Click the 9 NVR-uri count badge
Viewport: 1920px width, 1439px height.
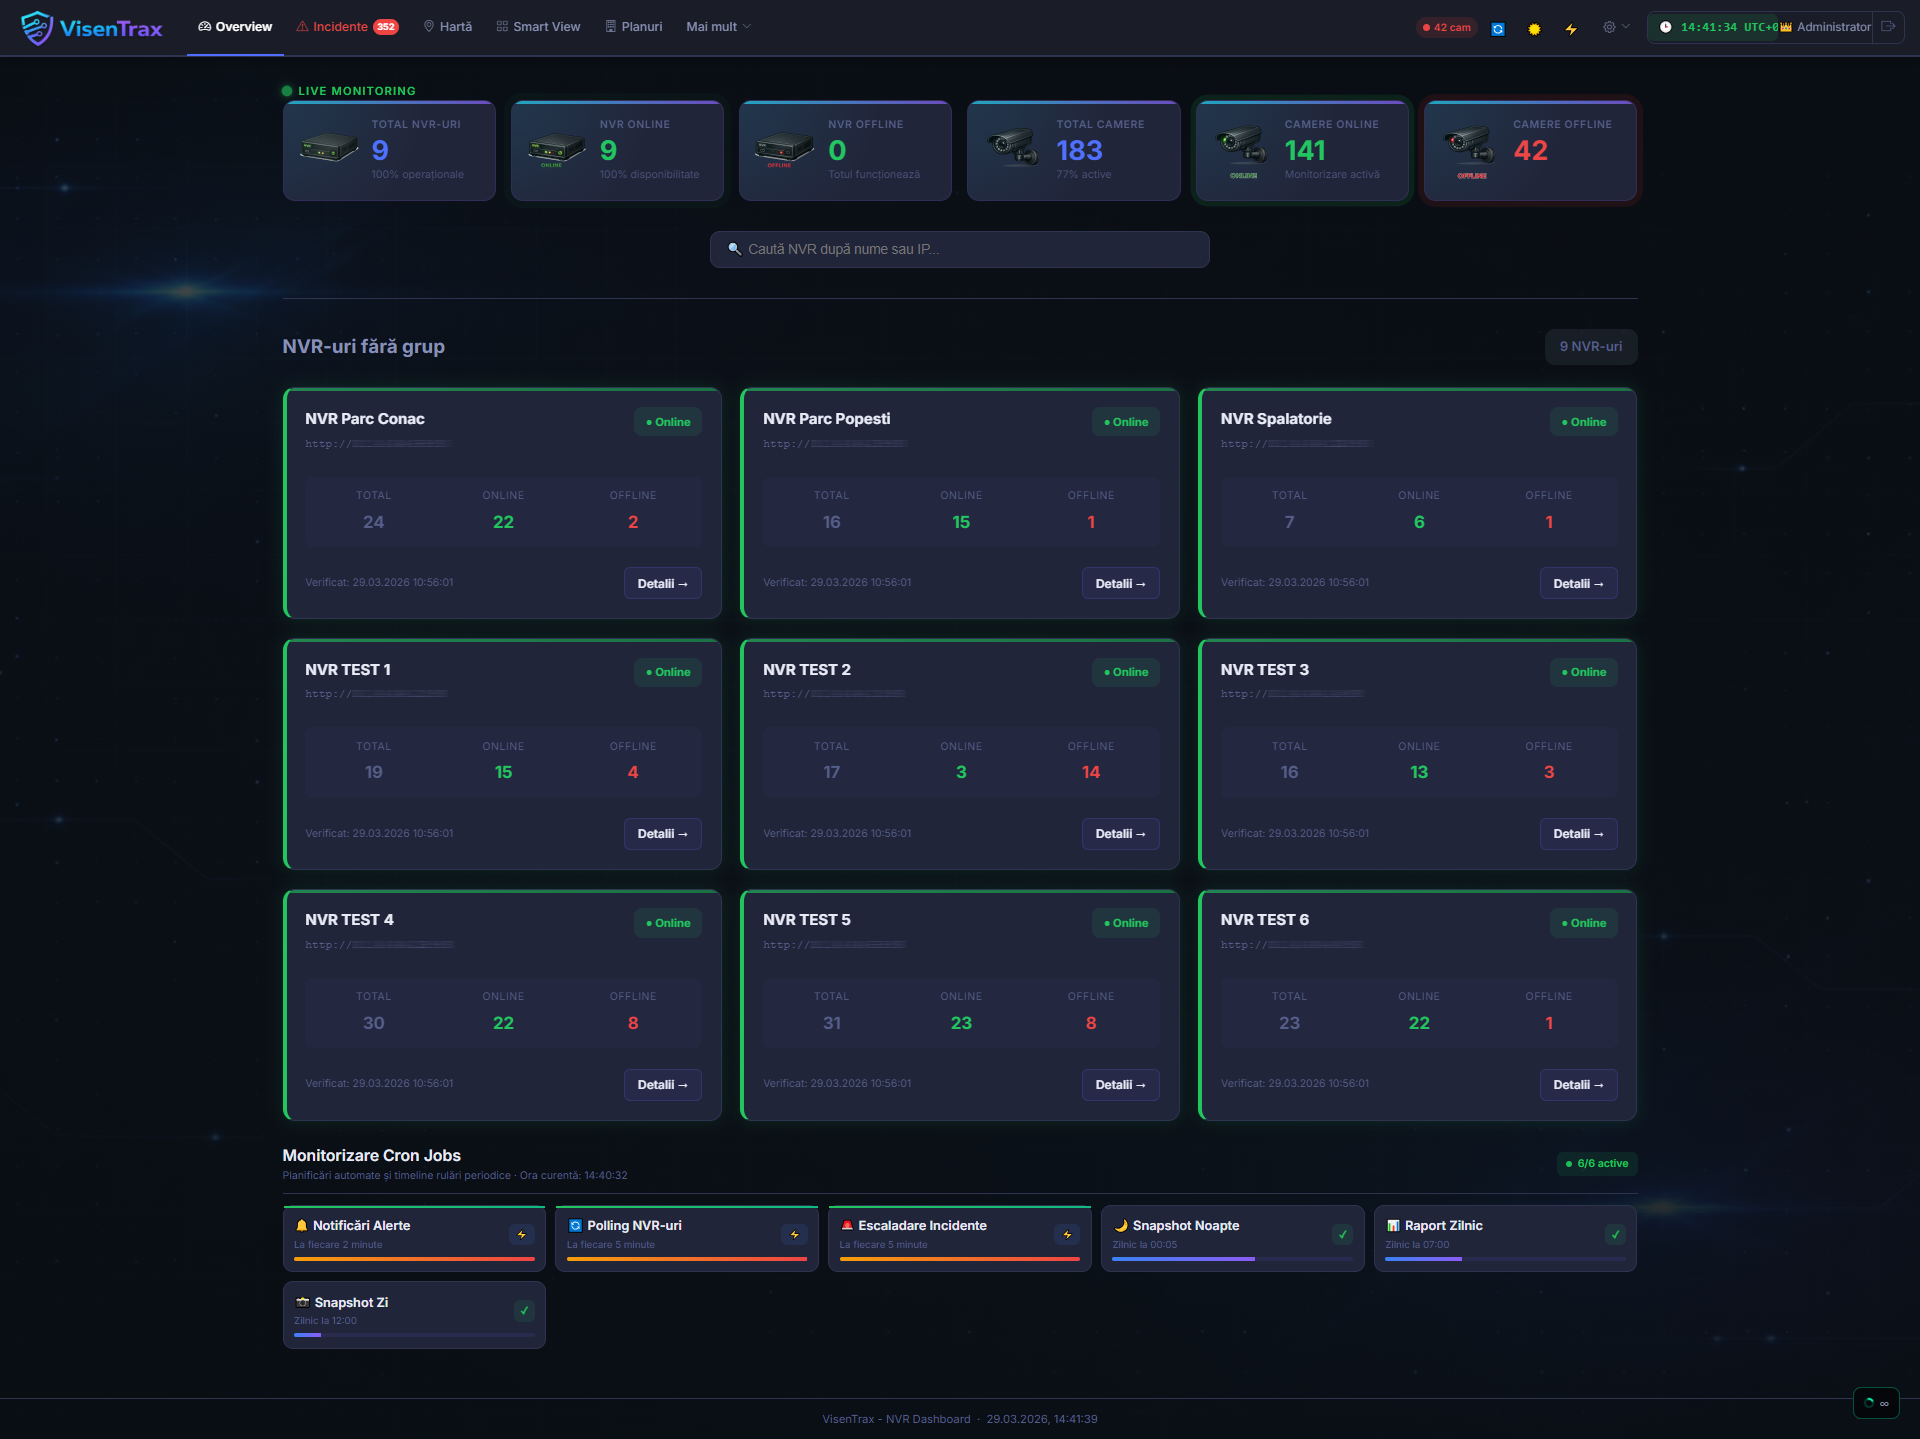click(1591, 346)
